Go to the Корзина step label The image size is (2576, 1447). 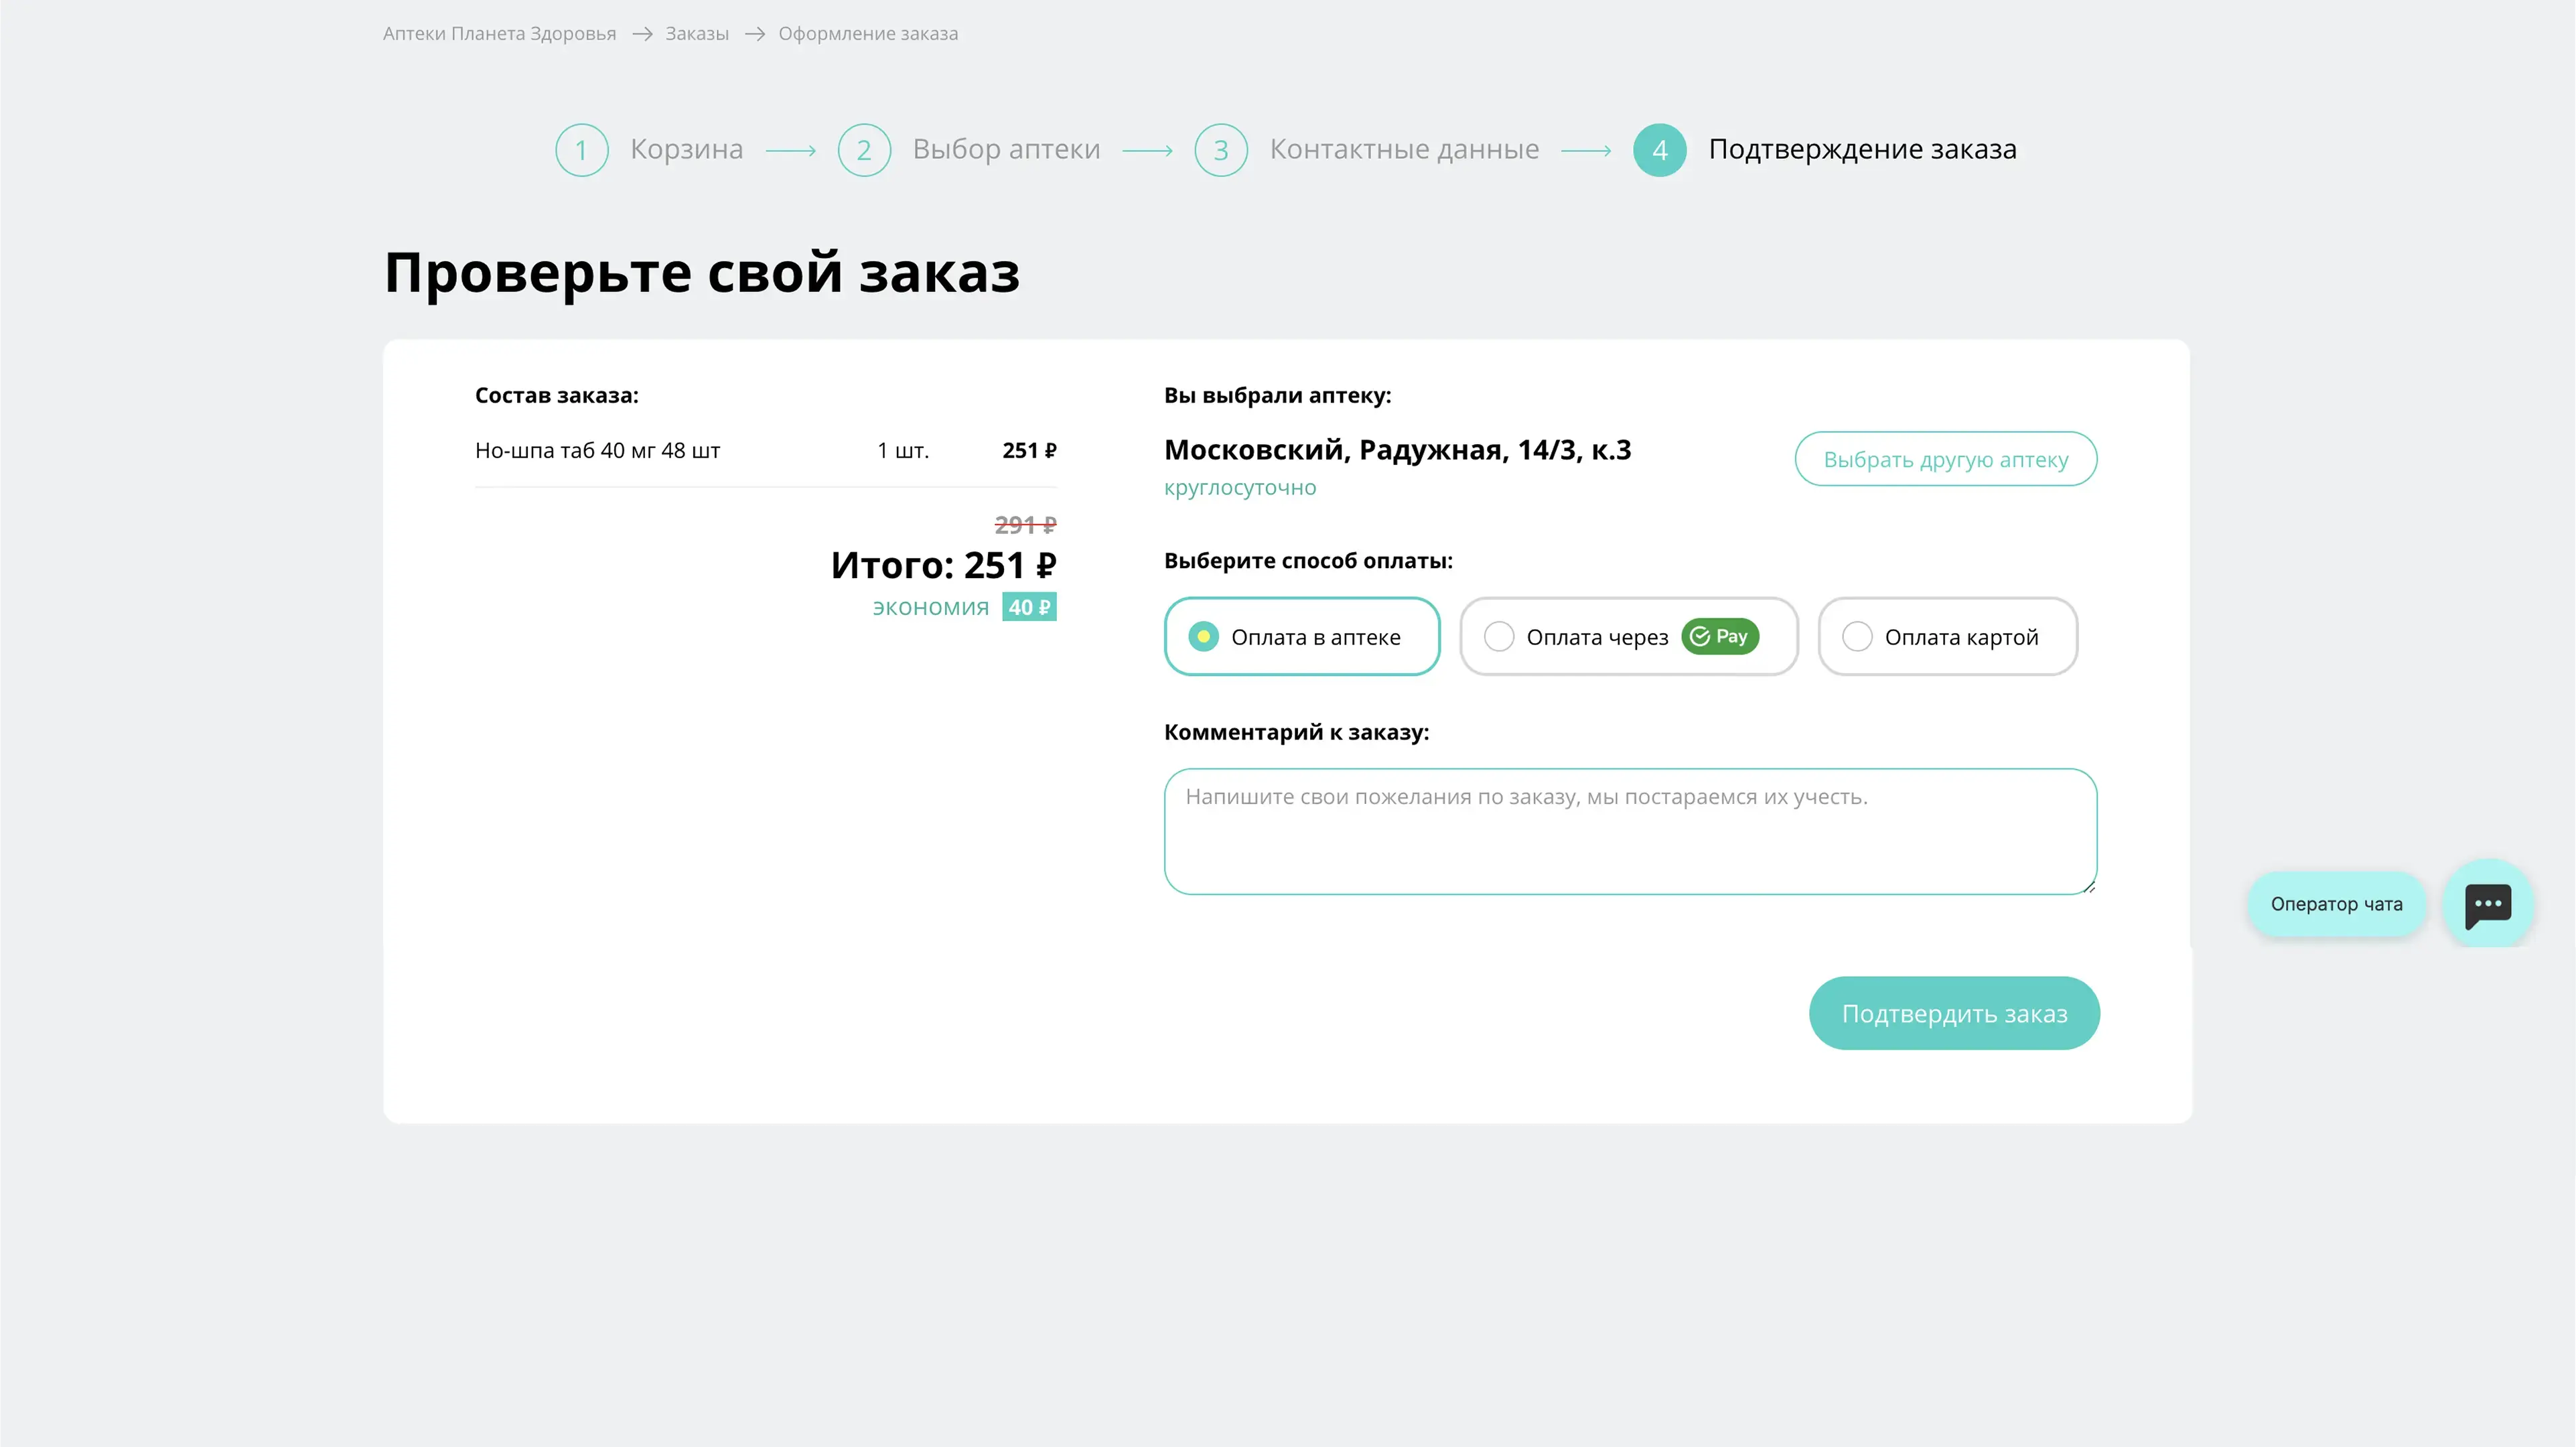click(x=686, y=149)
